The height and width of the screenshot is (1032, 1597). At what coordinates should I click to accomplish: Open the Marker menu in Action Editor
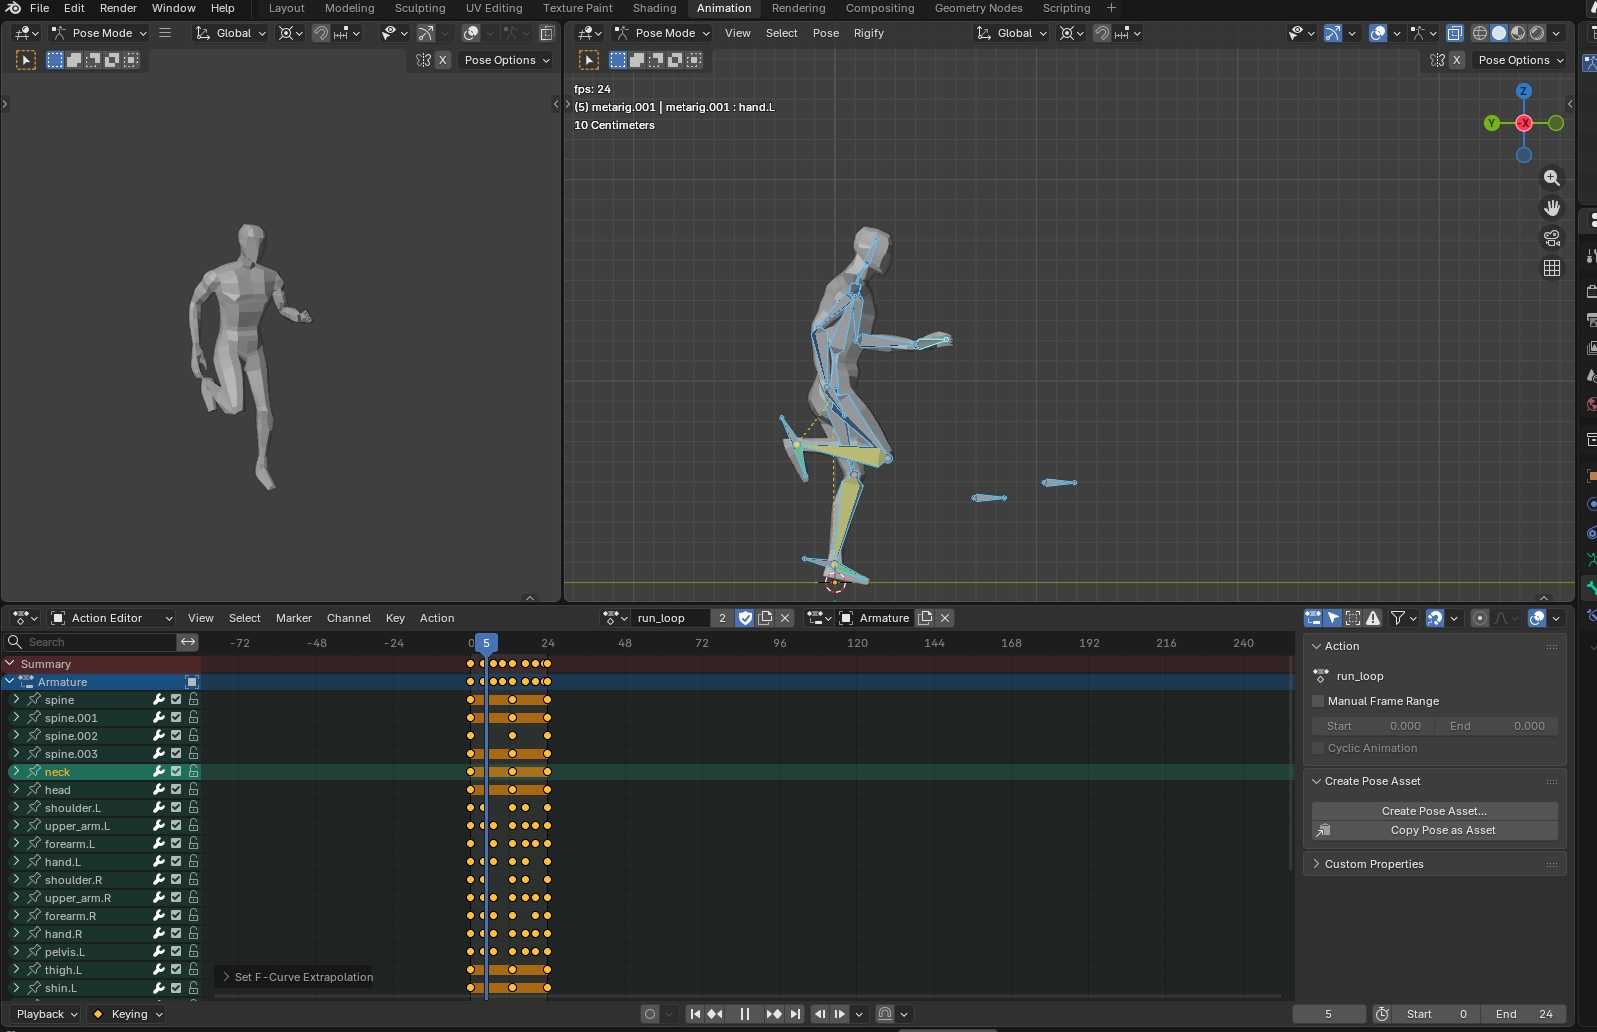point(293,618)
